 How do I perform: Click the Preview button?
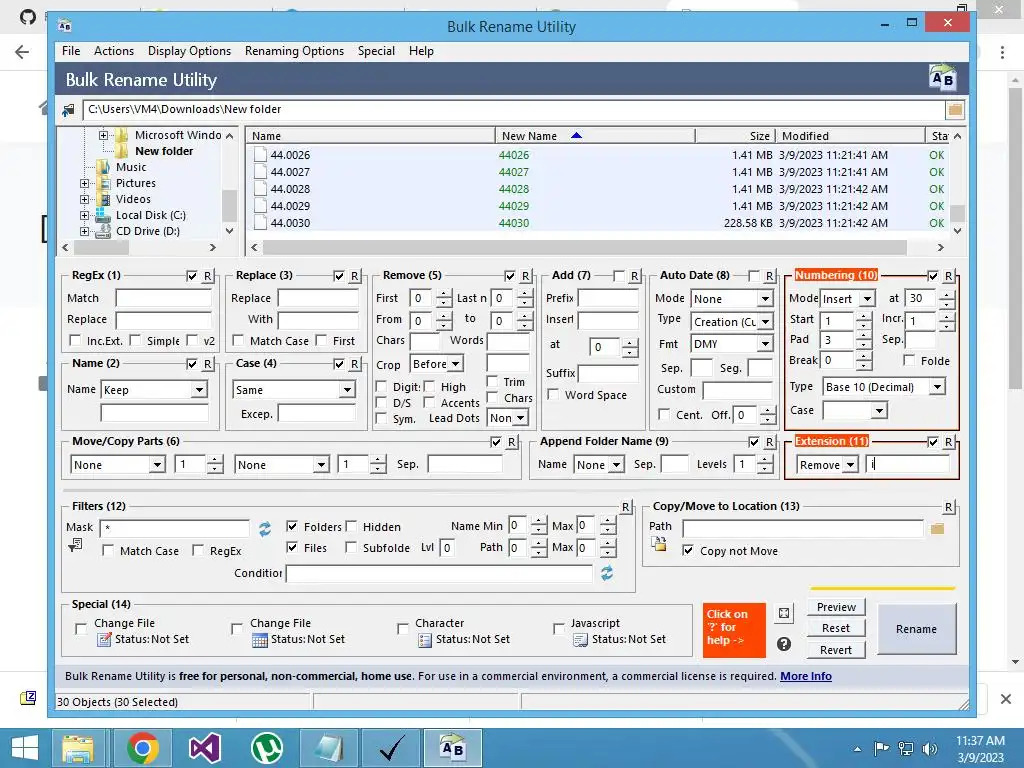point(836,607)
